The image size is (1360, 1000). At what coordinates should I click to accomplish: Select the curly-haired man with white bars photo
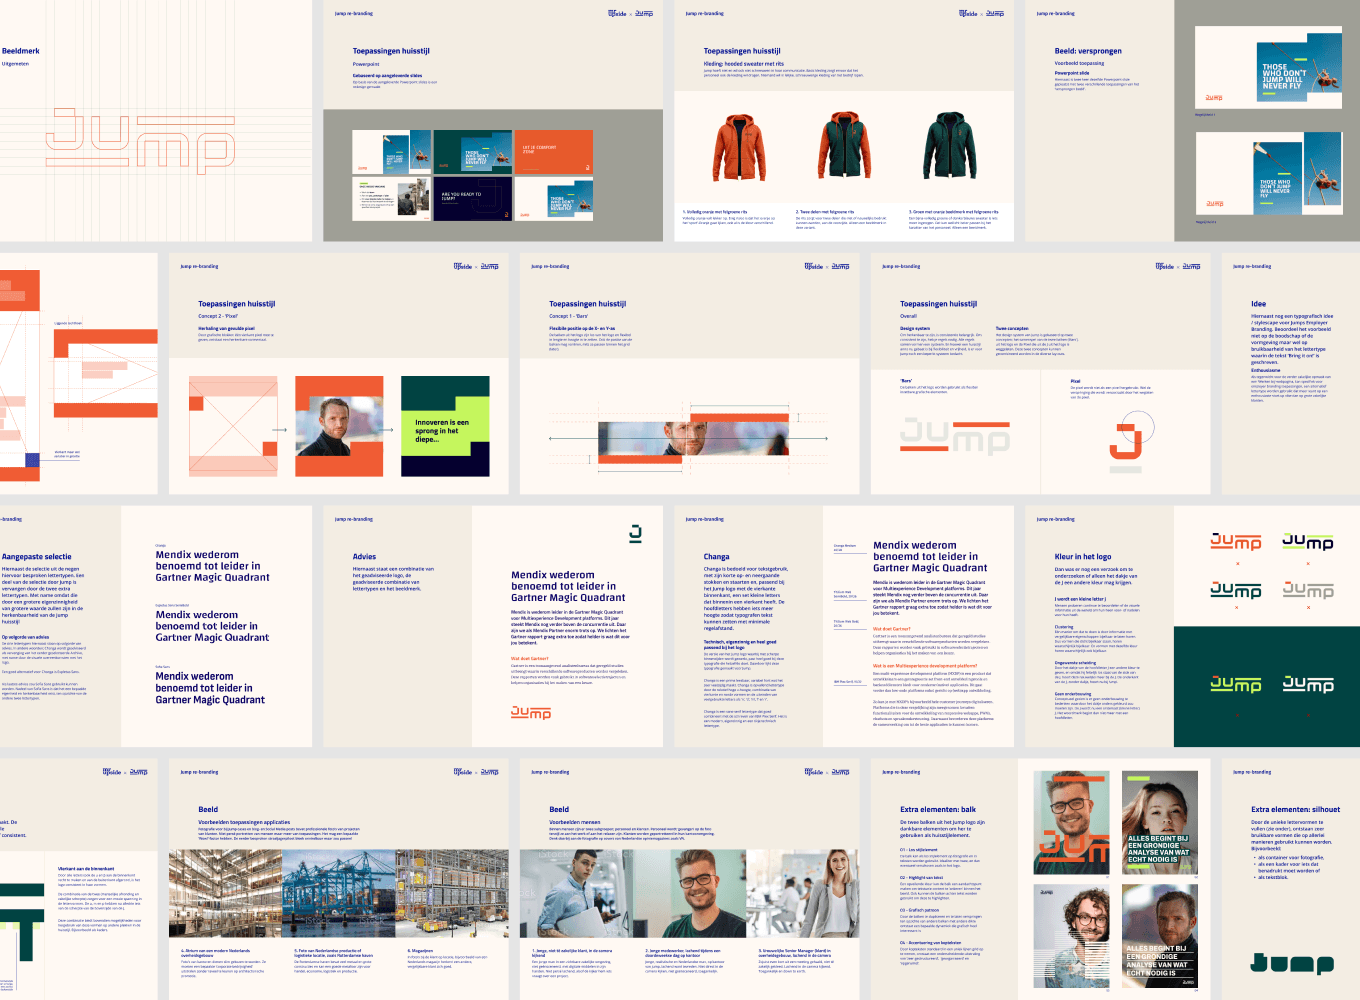(1072, 938)
